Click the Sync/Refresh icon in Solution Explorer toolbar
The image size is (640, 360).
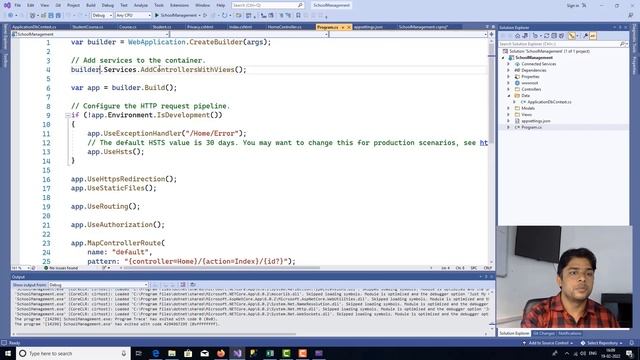(547, 36)
